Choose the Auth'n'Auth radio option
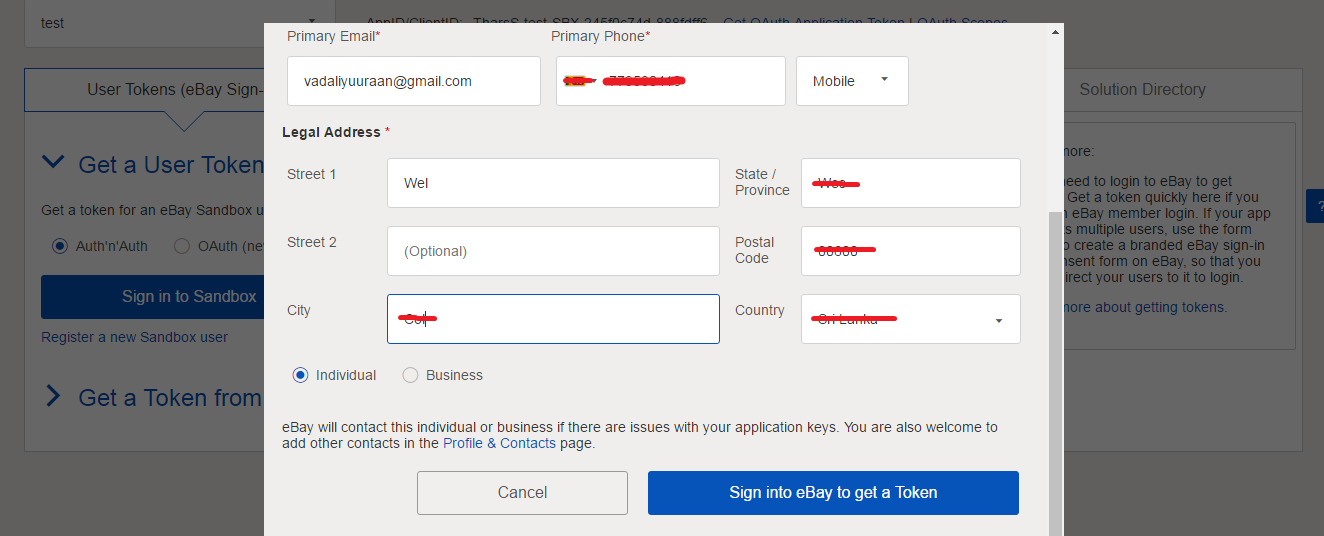This screenshot has width=1324, height=536. coord(59,245)
